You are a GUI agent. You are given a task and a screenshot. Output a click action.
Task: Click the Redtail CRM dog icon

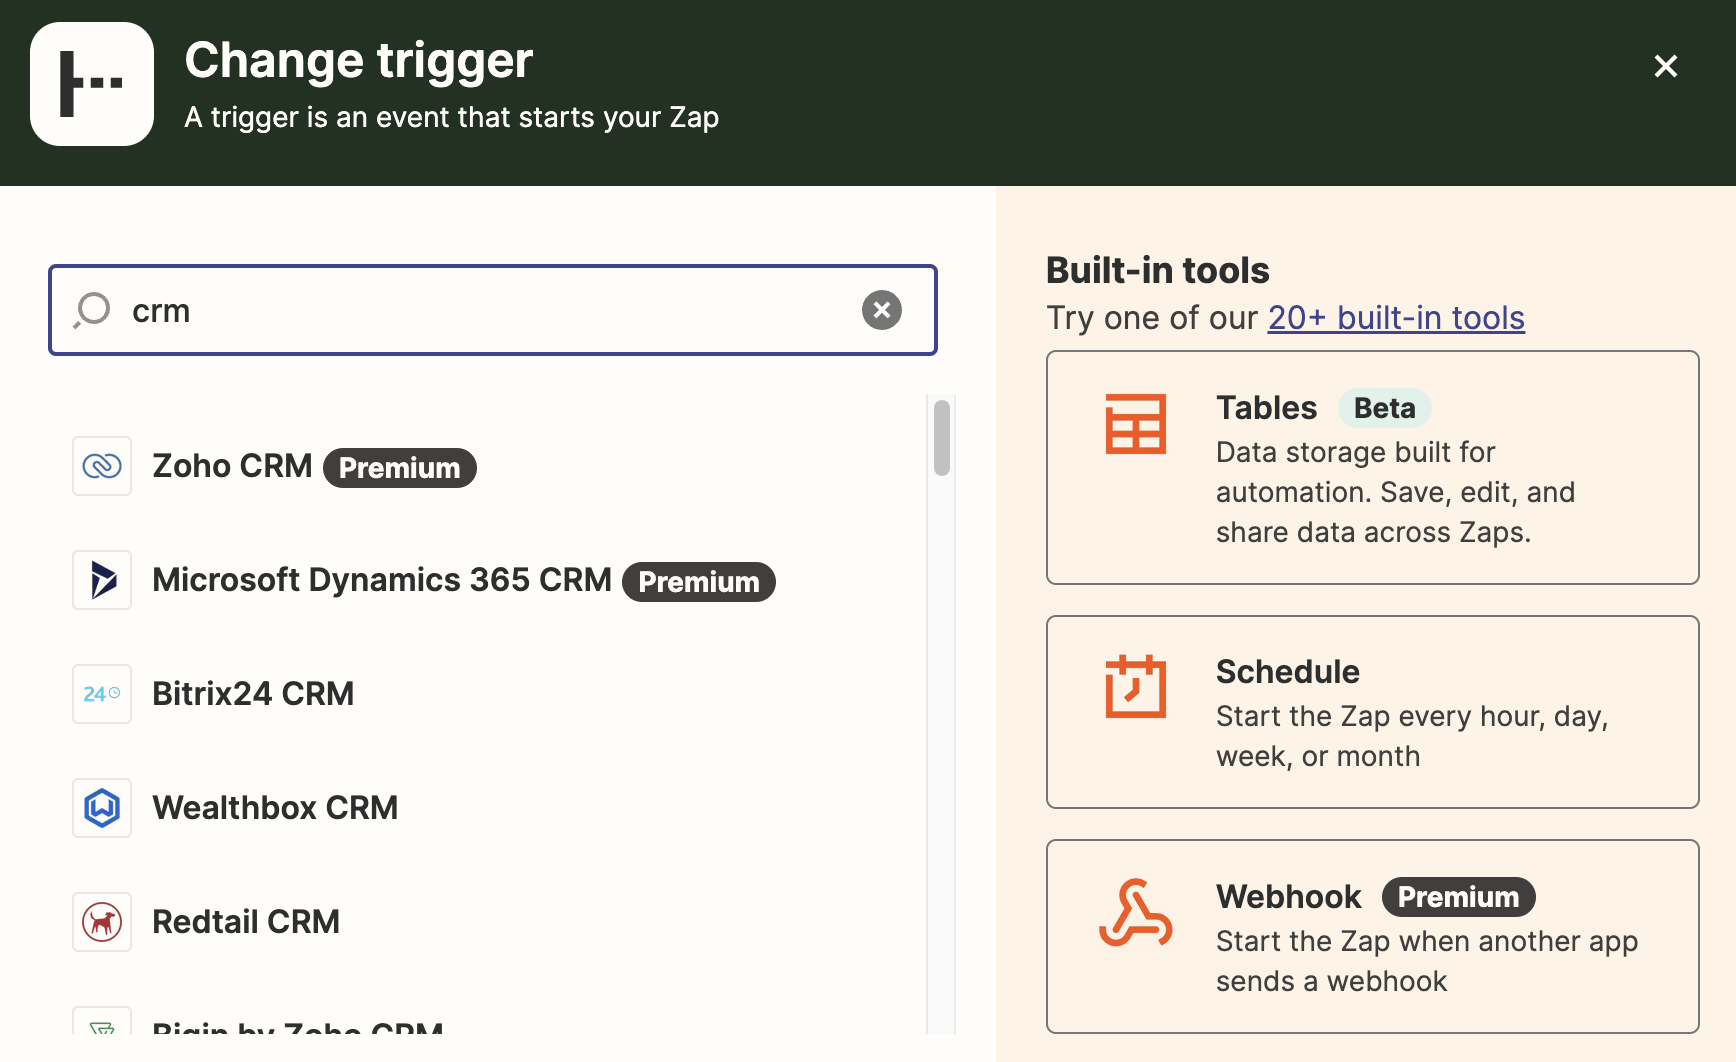click(102, 922)
